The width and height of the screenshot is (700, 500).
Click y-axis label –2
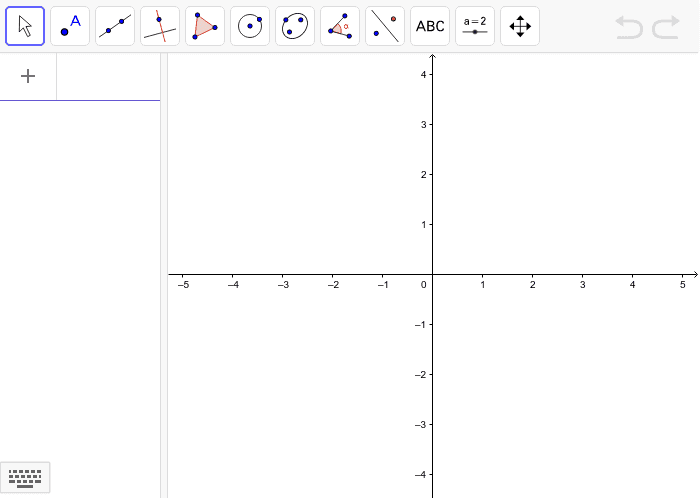tap(421, 375)
